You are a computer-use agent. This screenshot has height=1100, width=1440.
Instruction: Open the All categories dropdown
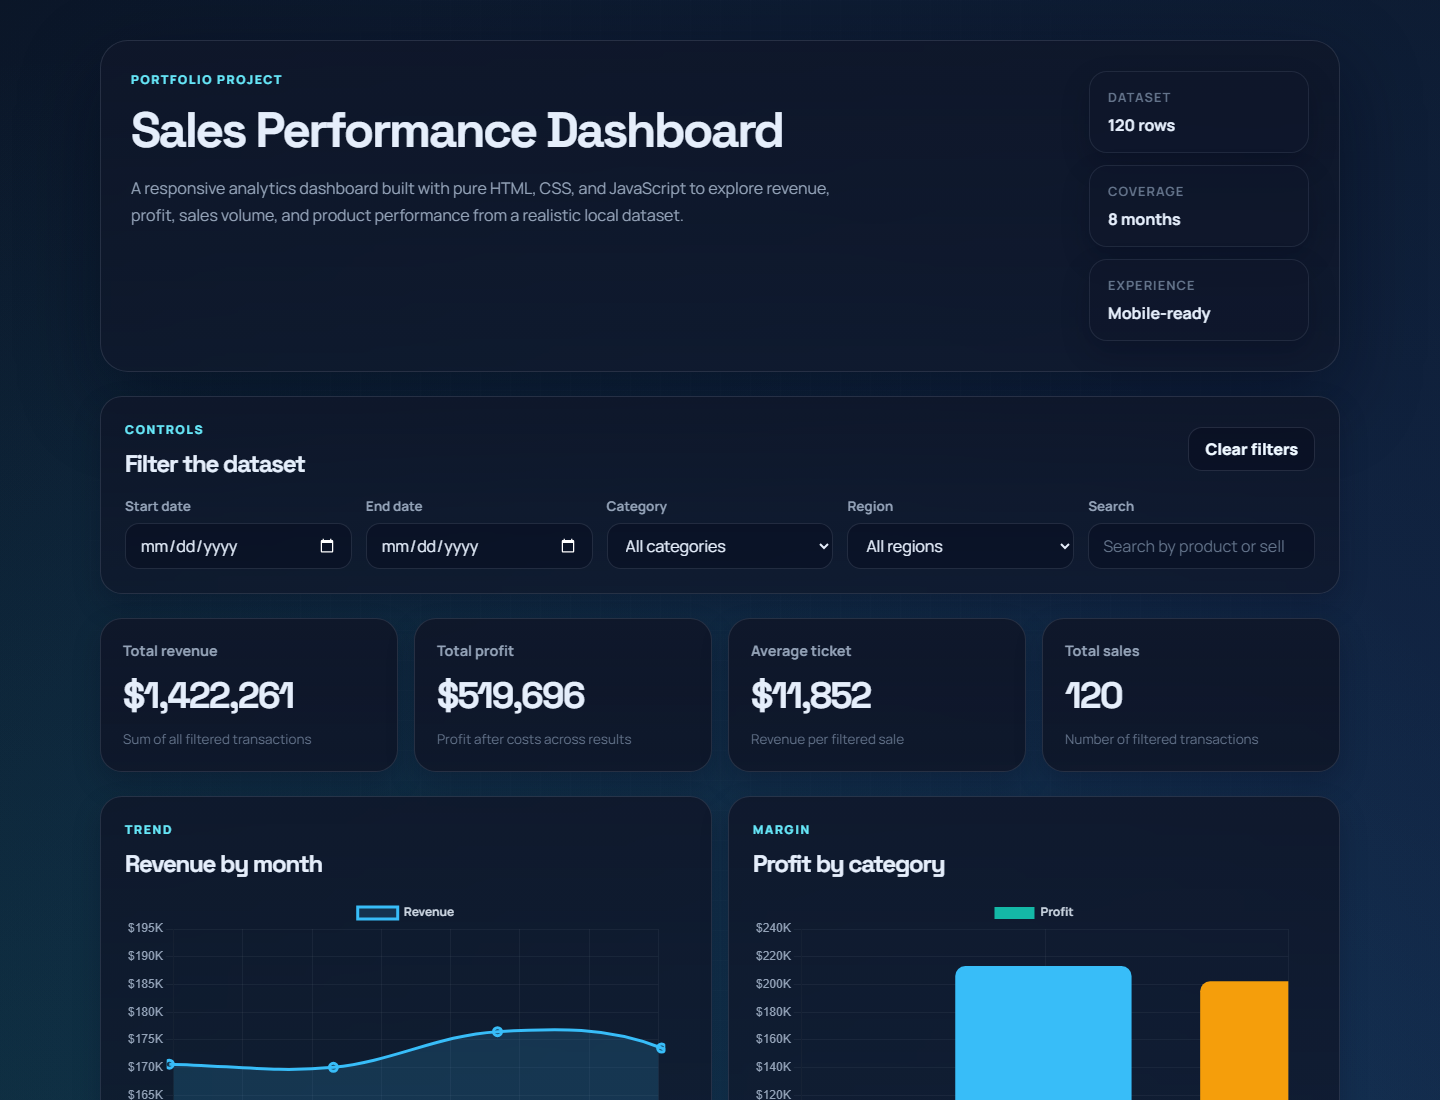point(720,546)
